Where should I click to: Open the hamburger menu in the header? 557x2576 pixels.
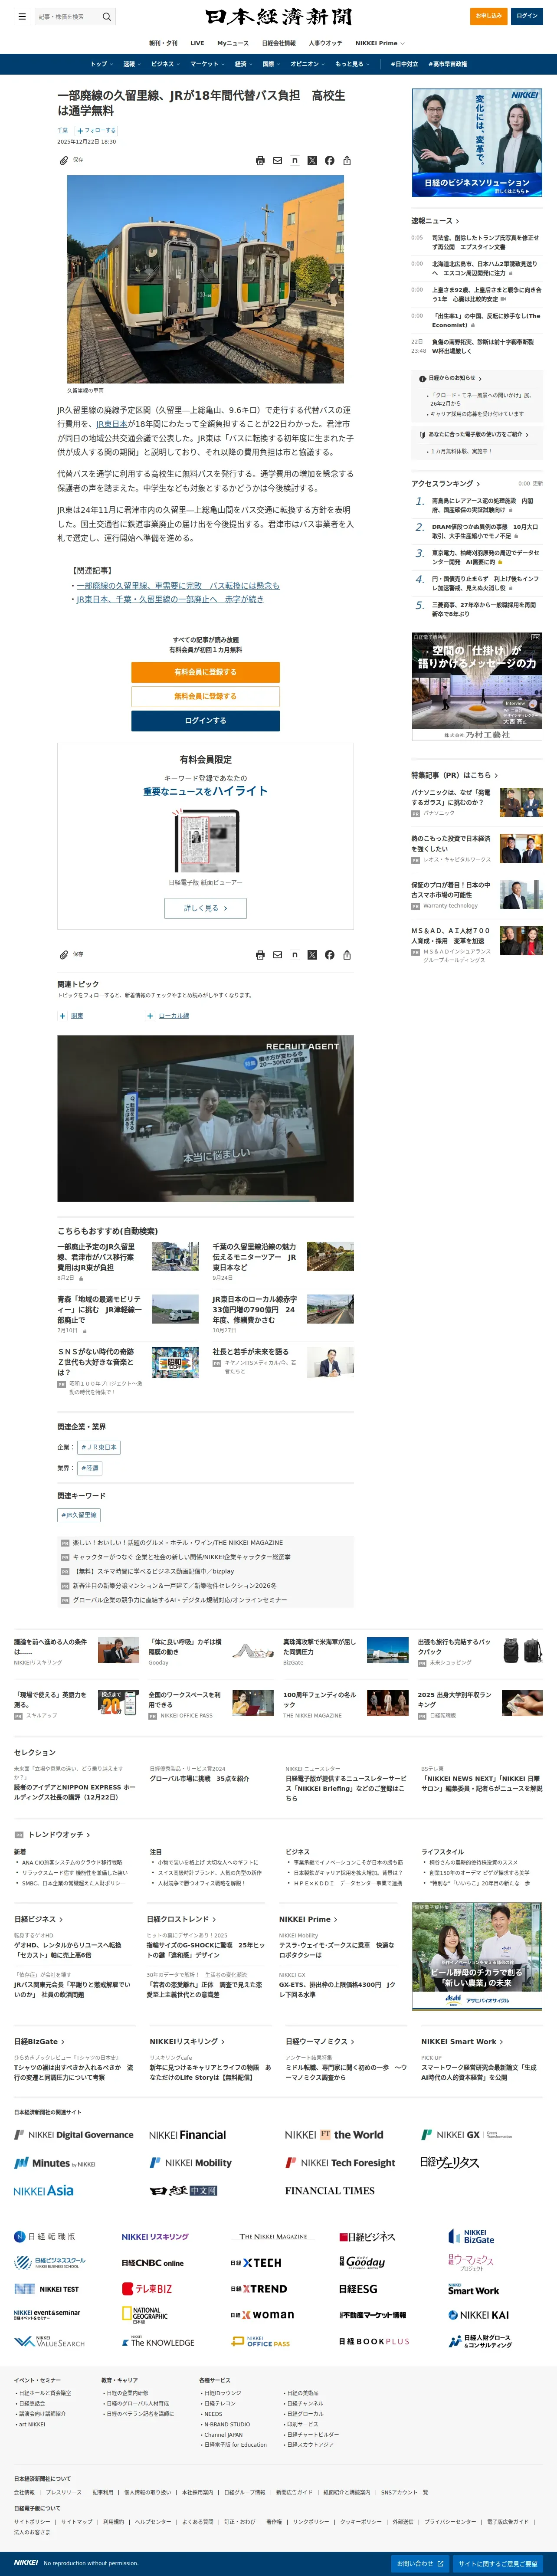pos(22,16)
